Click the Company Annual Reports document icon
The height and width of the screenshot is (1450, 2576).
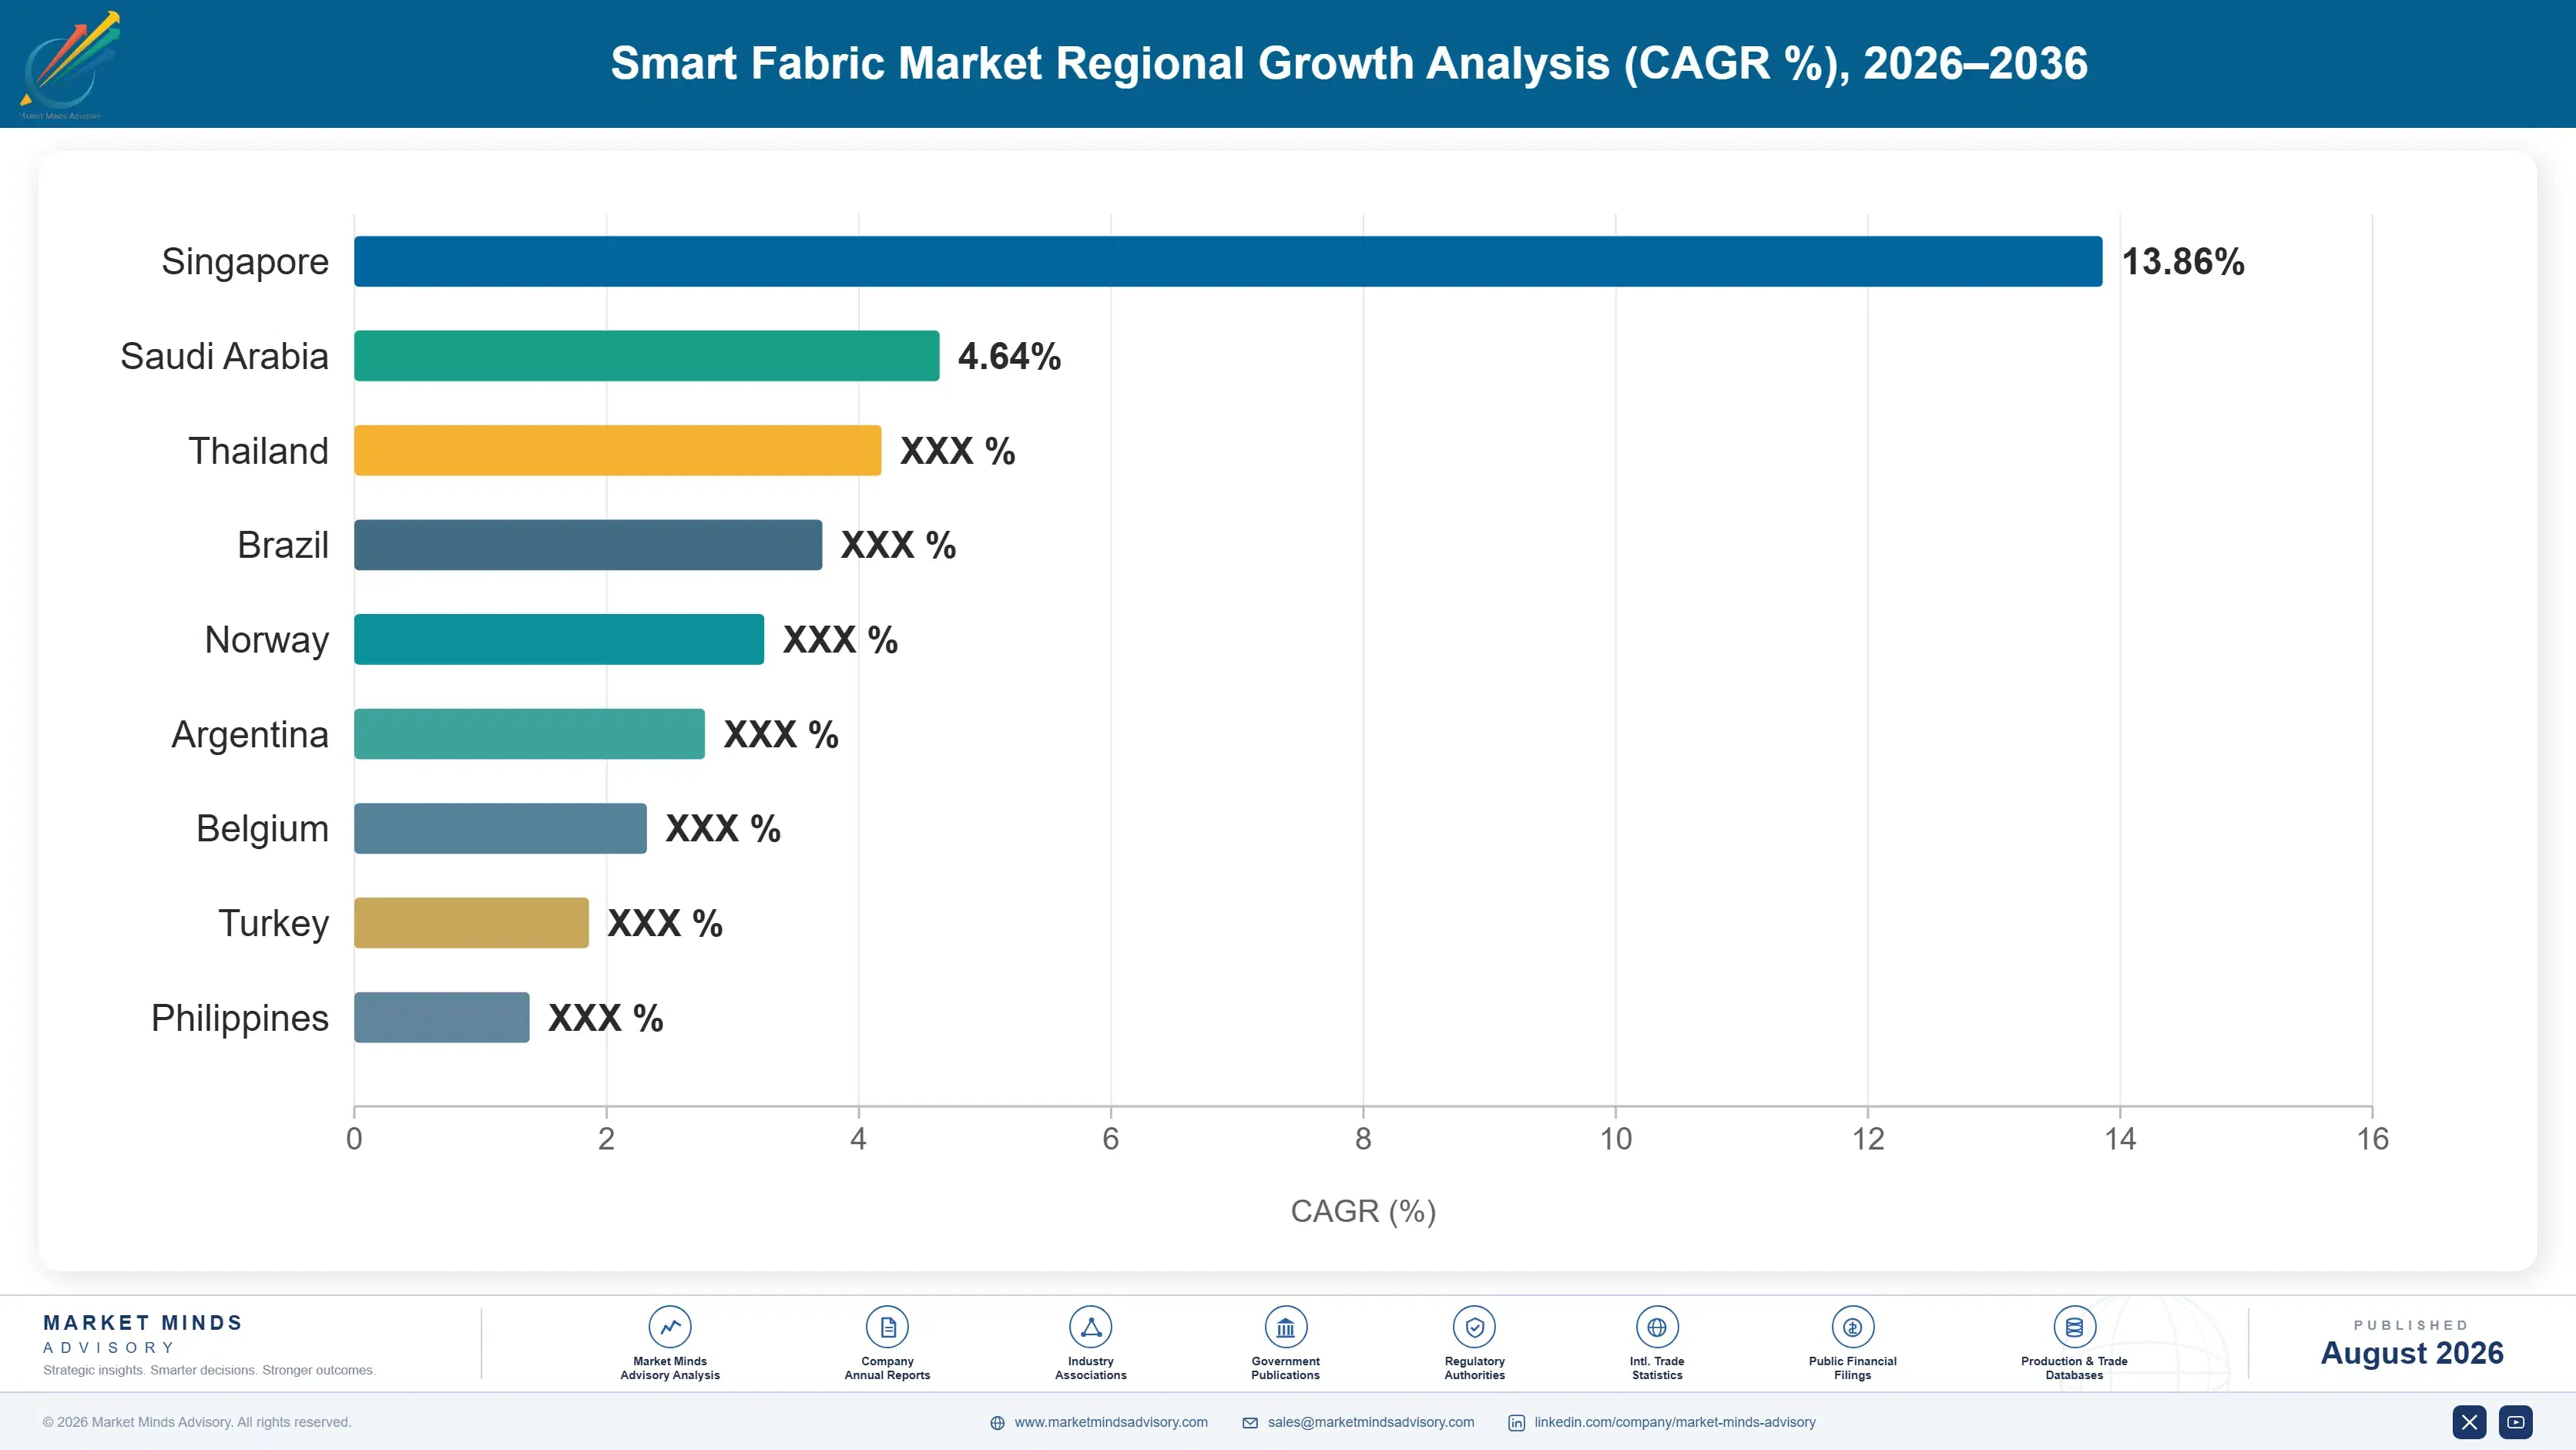(887, 1327)
